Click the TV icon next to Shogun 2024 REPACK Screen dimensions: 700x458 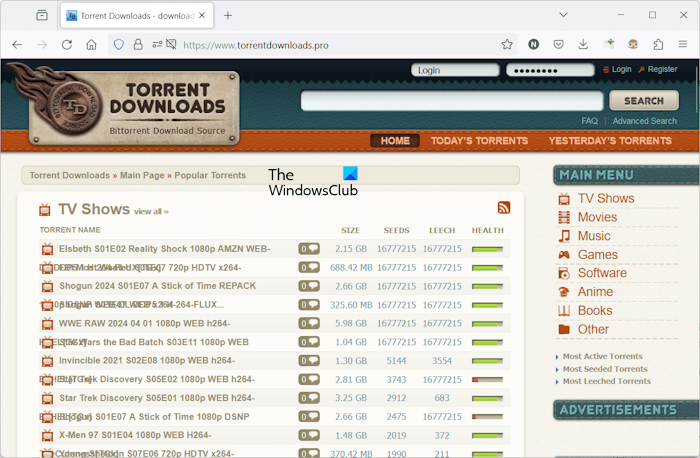(47, 286)
